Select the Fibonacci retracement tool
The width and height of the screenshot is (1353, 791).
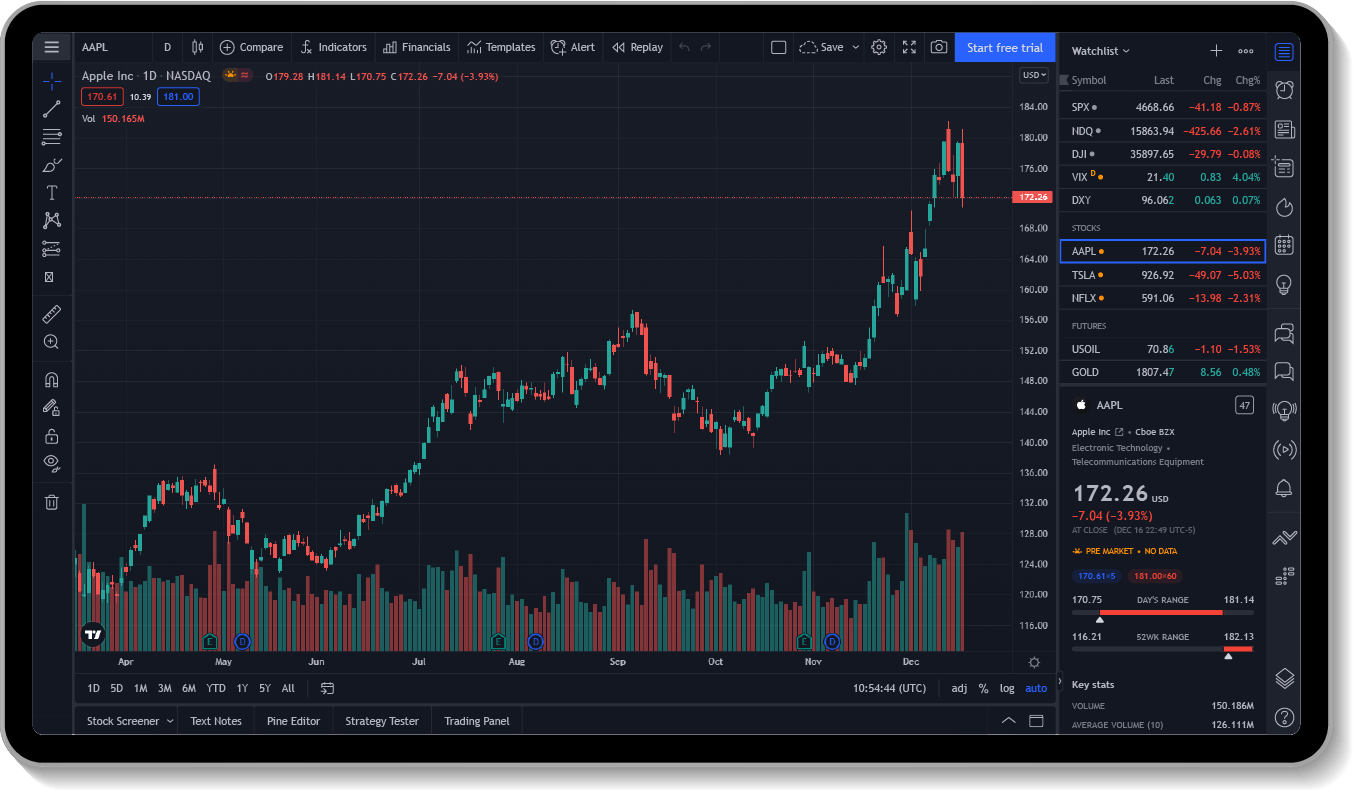[x=52, y=137]
